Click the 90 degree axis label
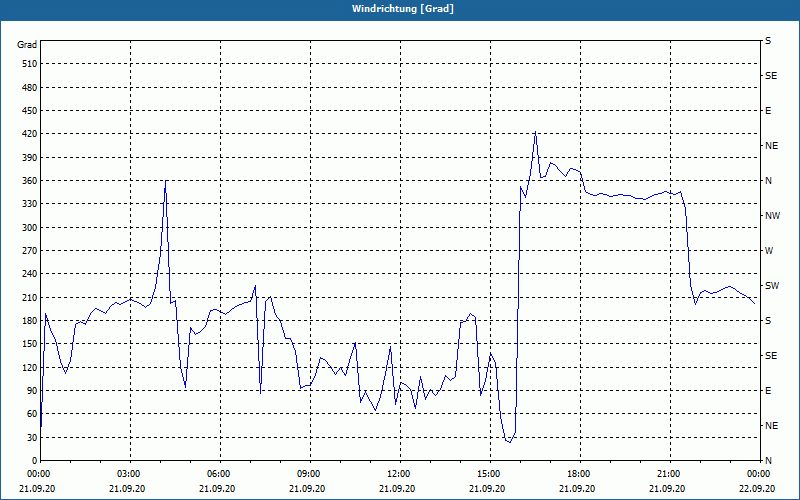Screen dimensions: 800x500 tap(32, 391)
